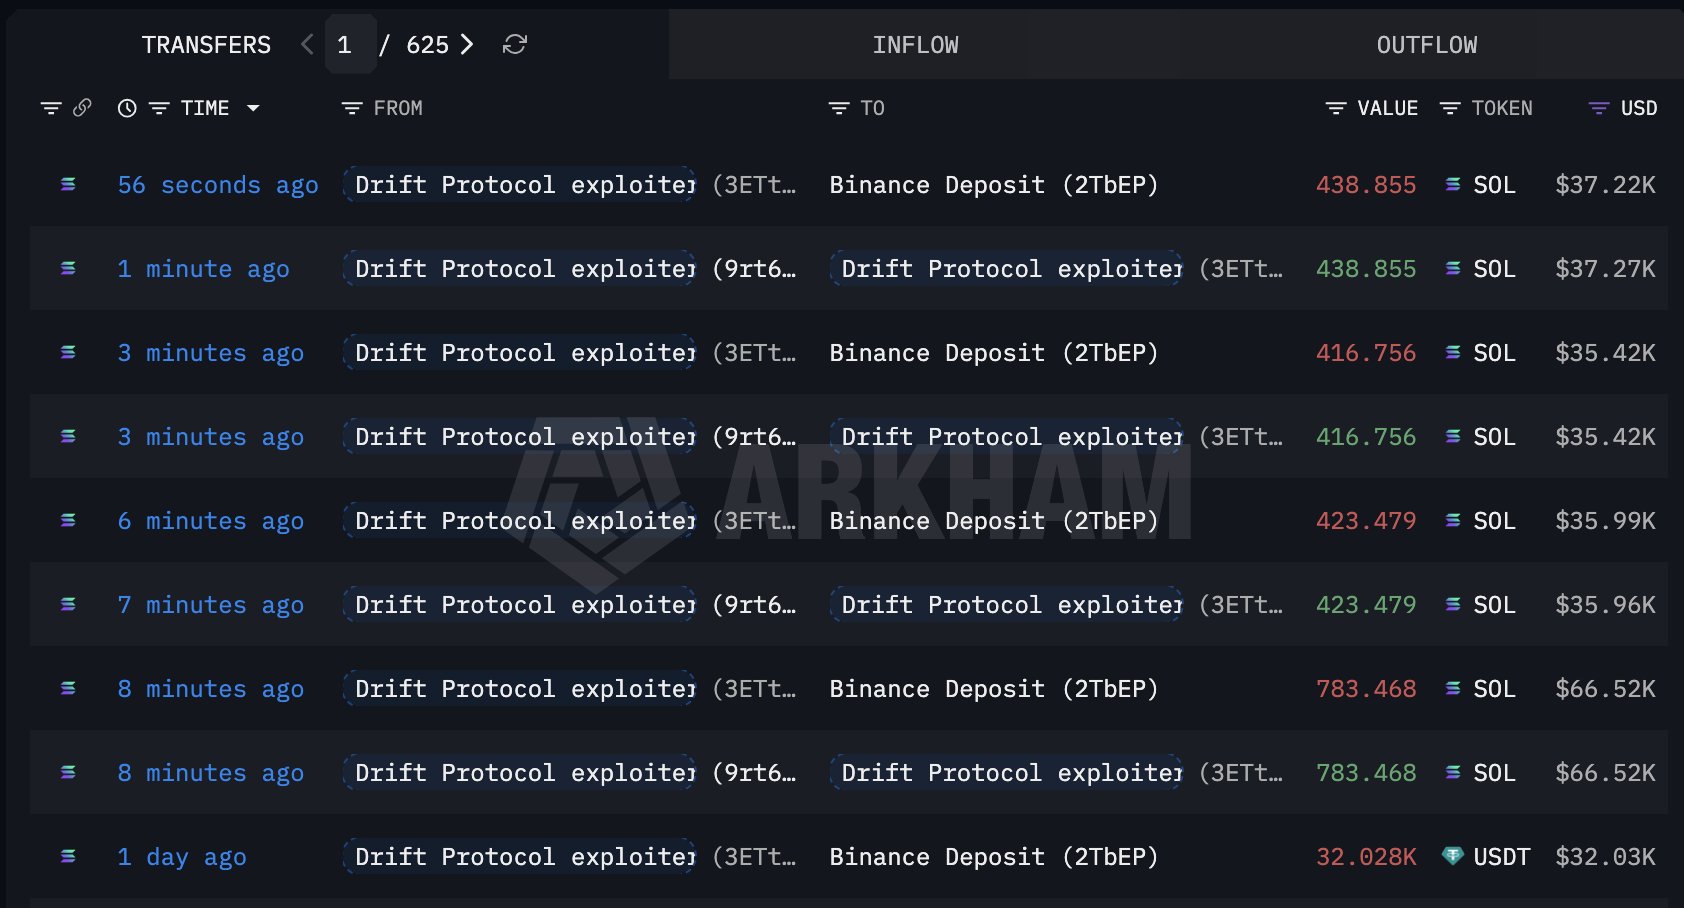Switch to the INFLOW tab
The image size is (1684, 908).
[915, 45]
